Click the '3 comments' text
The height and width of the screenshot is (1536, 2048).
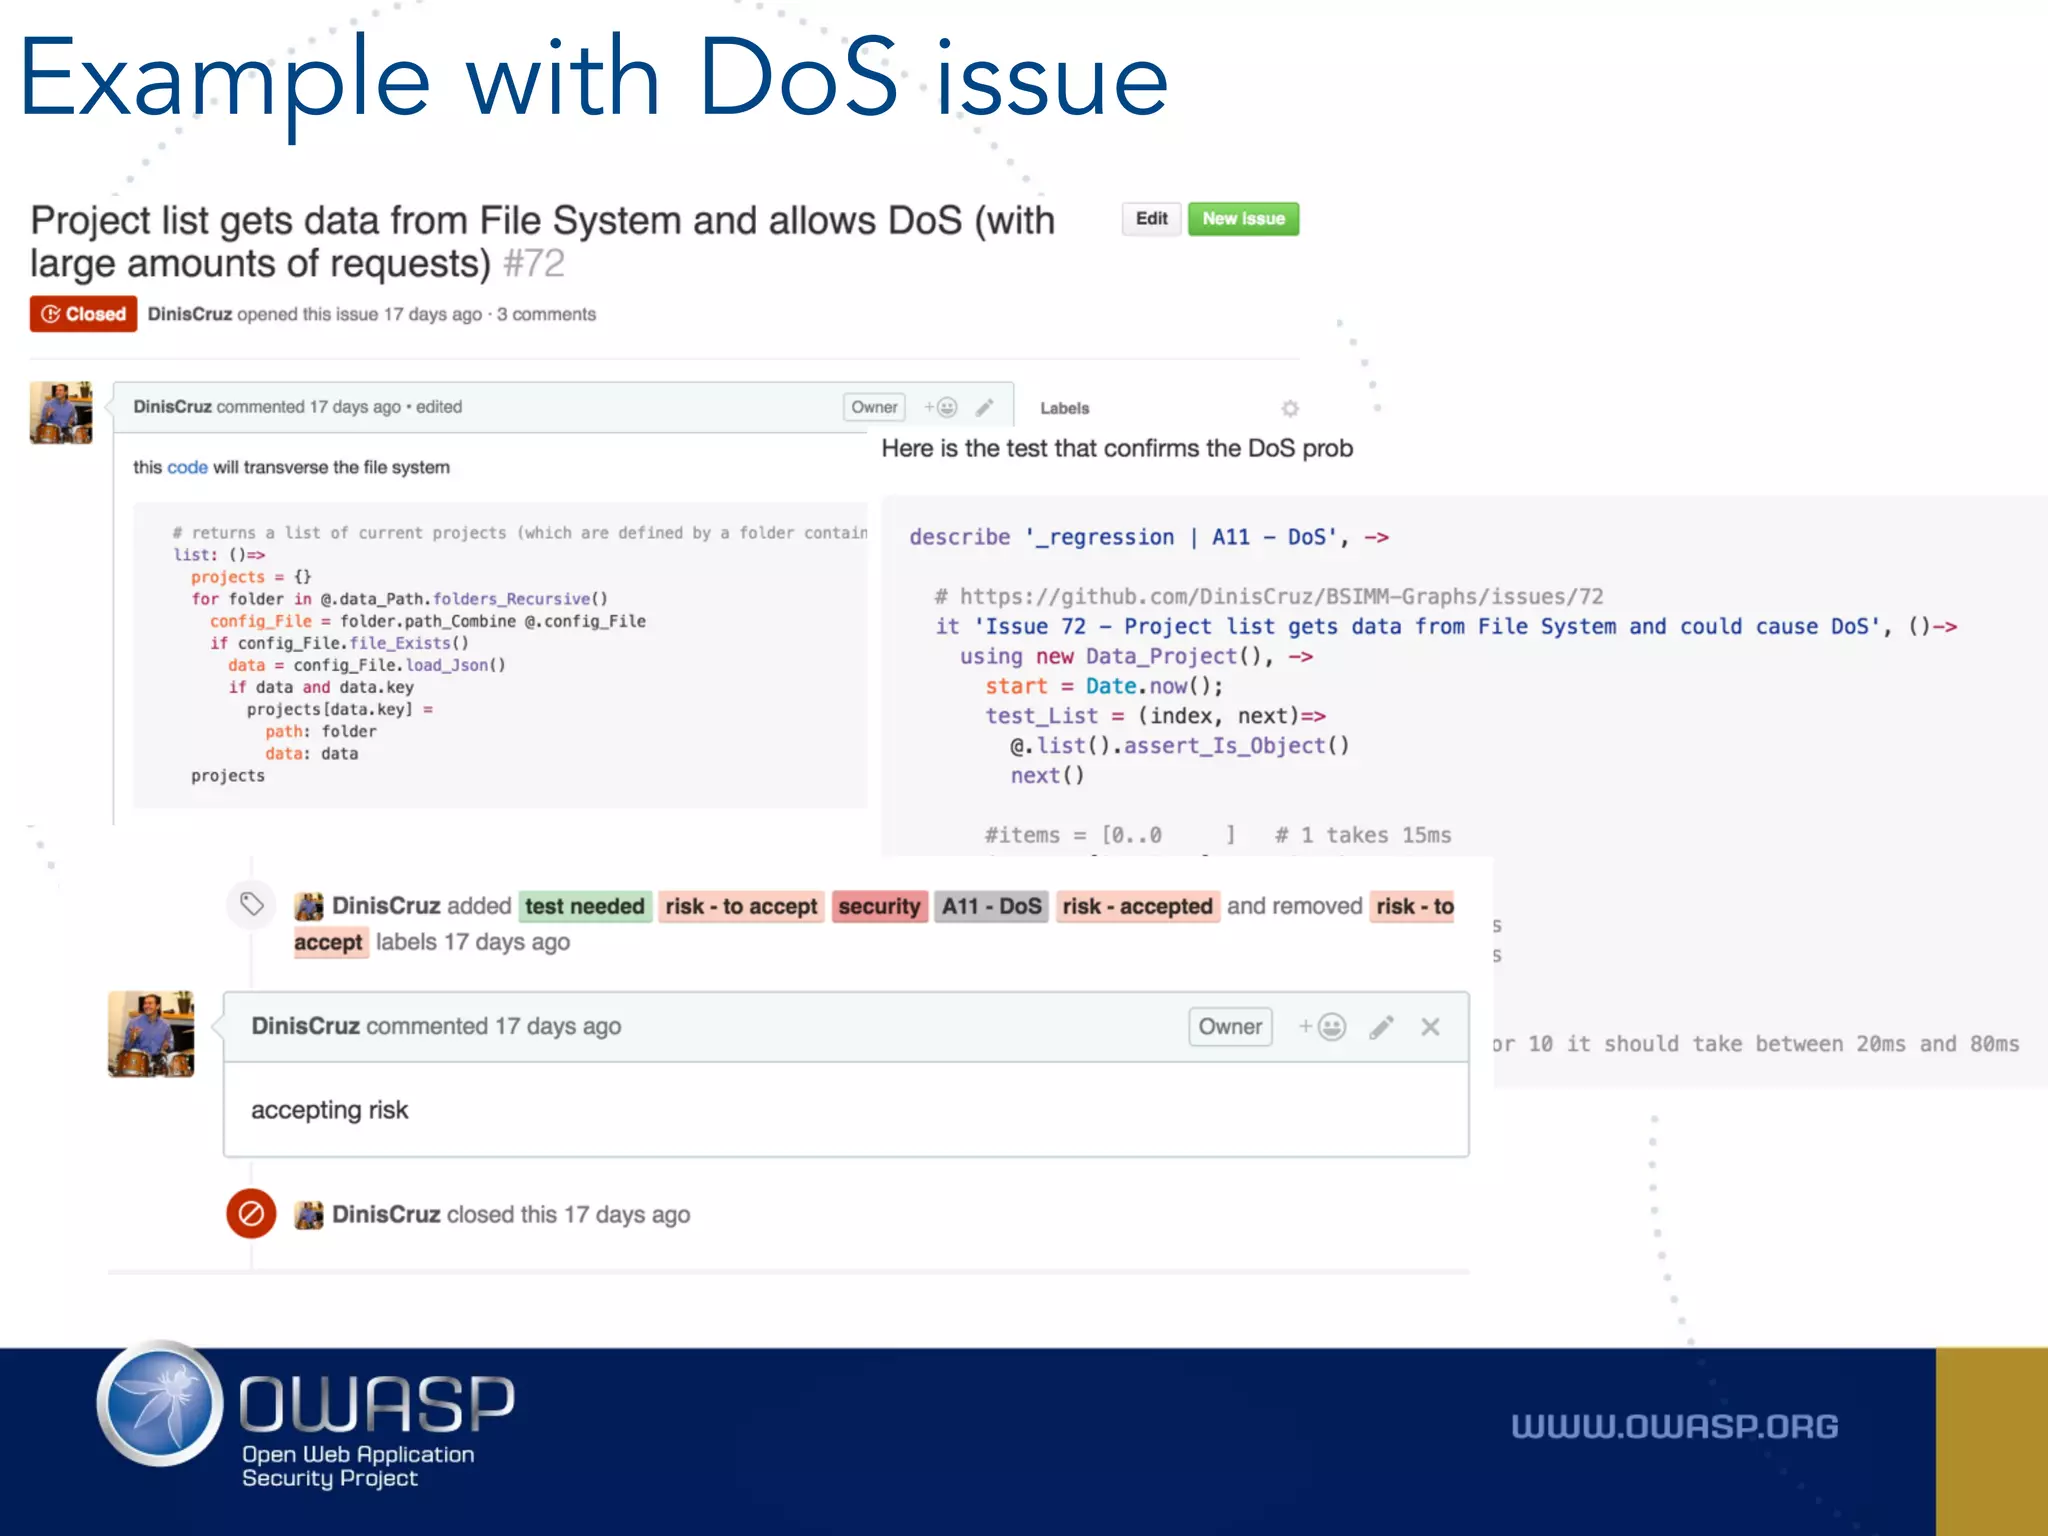pos(546,314)
